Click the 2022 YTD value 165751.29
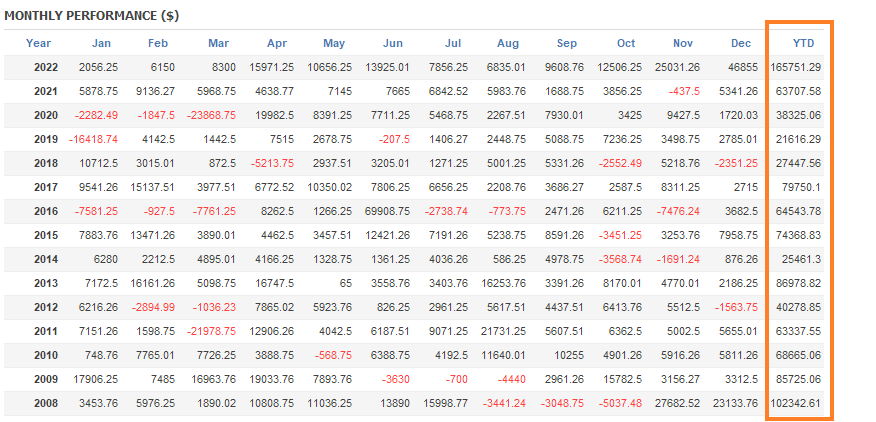 click(797, 67)
